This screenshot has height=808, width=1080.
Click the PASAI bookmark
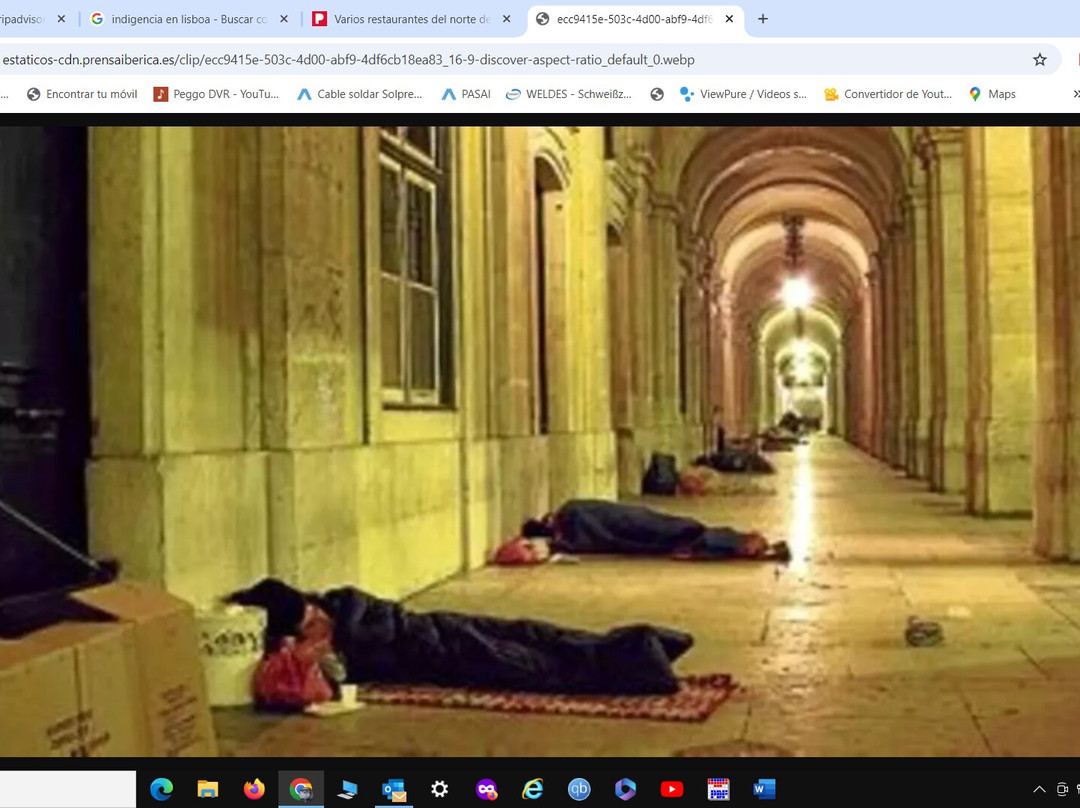click(x=466, y=94)
